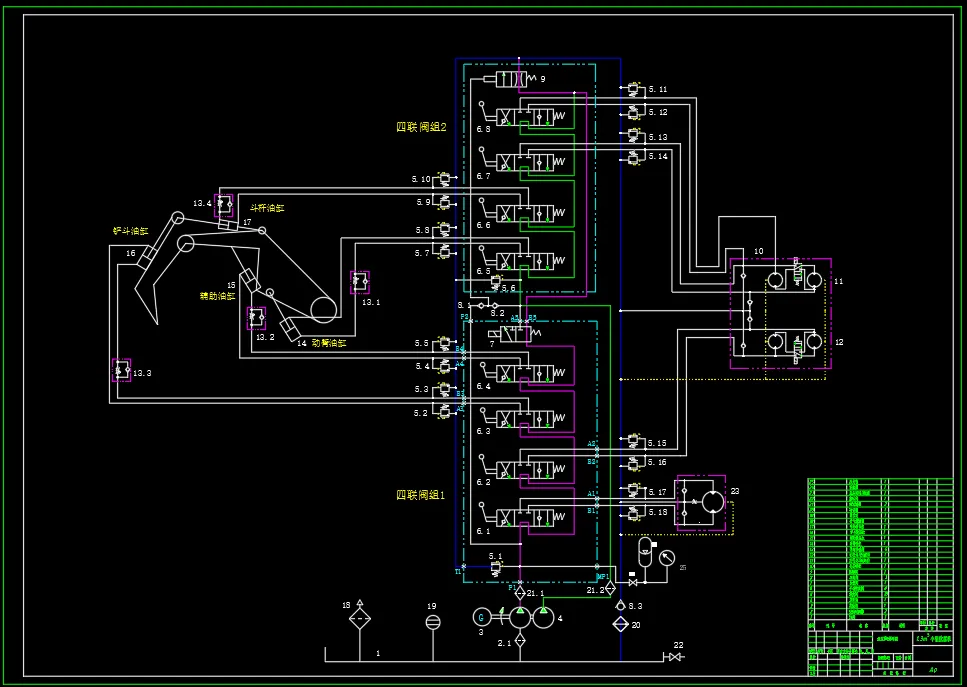Screen dimensions: 967x687
Task: Select relief valve symbol 5.11
Action: pyautogui.click(x=633, y=89)
